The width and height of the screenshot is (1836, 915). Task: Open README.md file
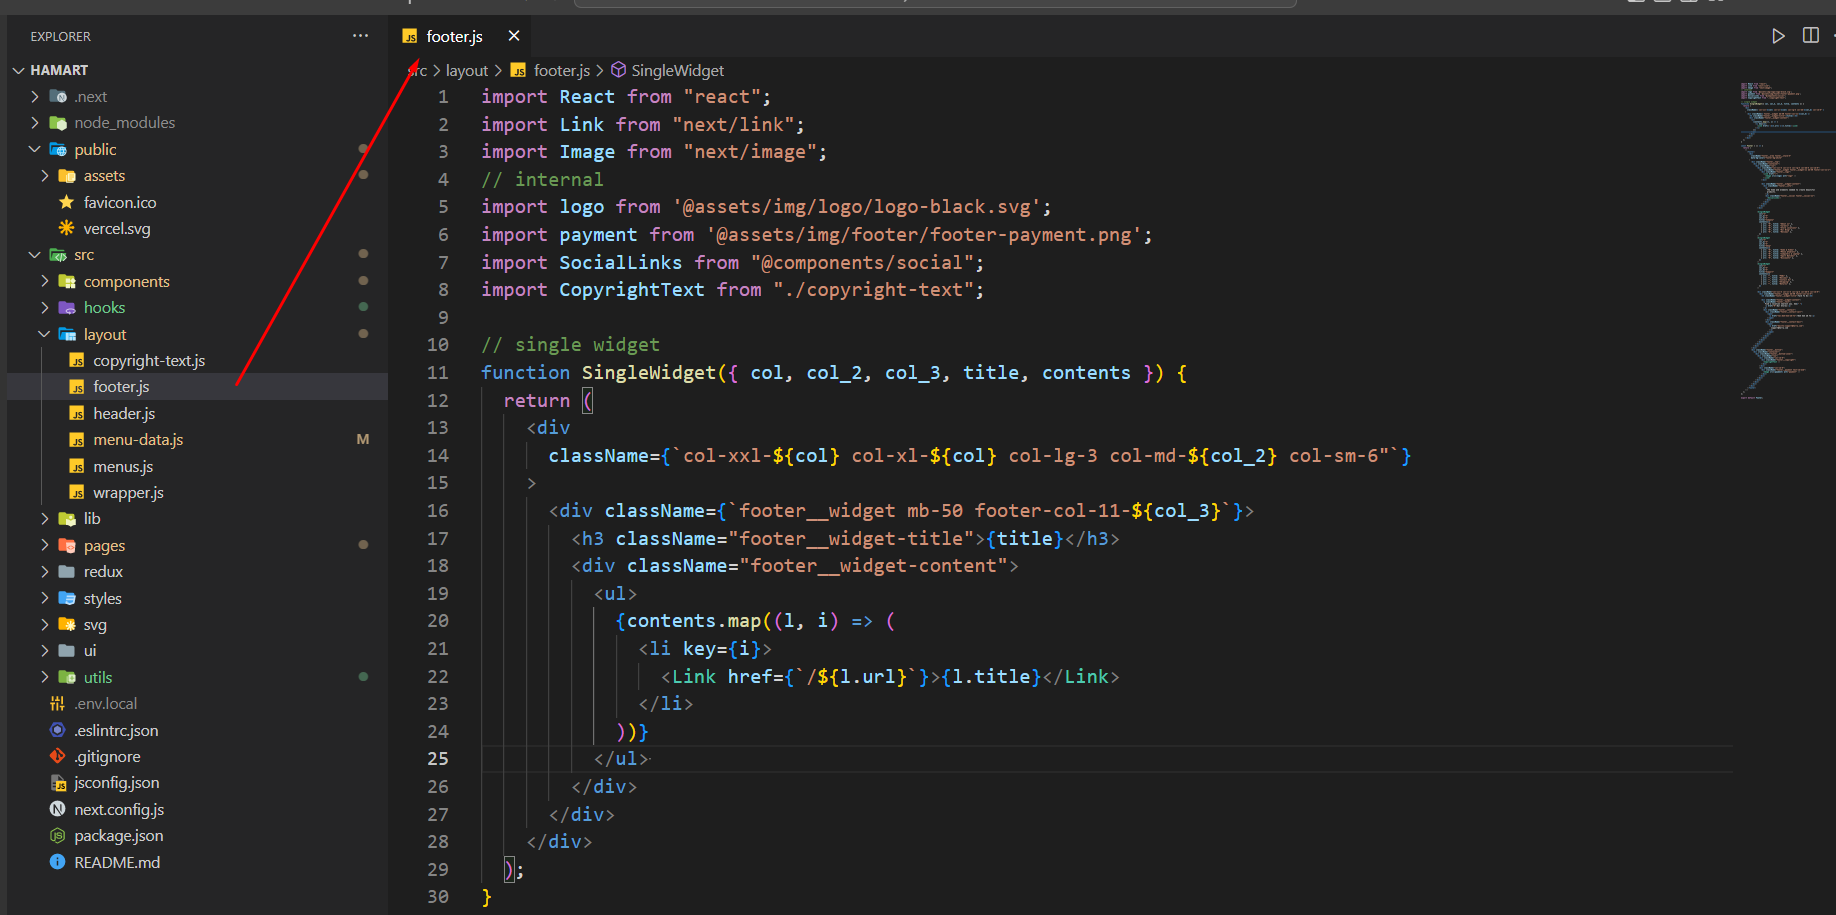[x=117, y=863]
